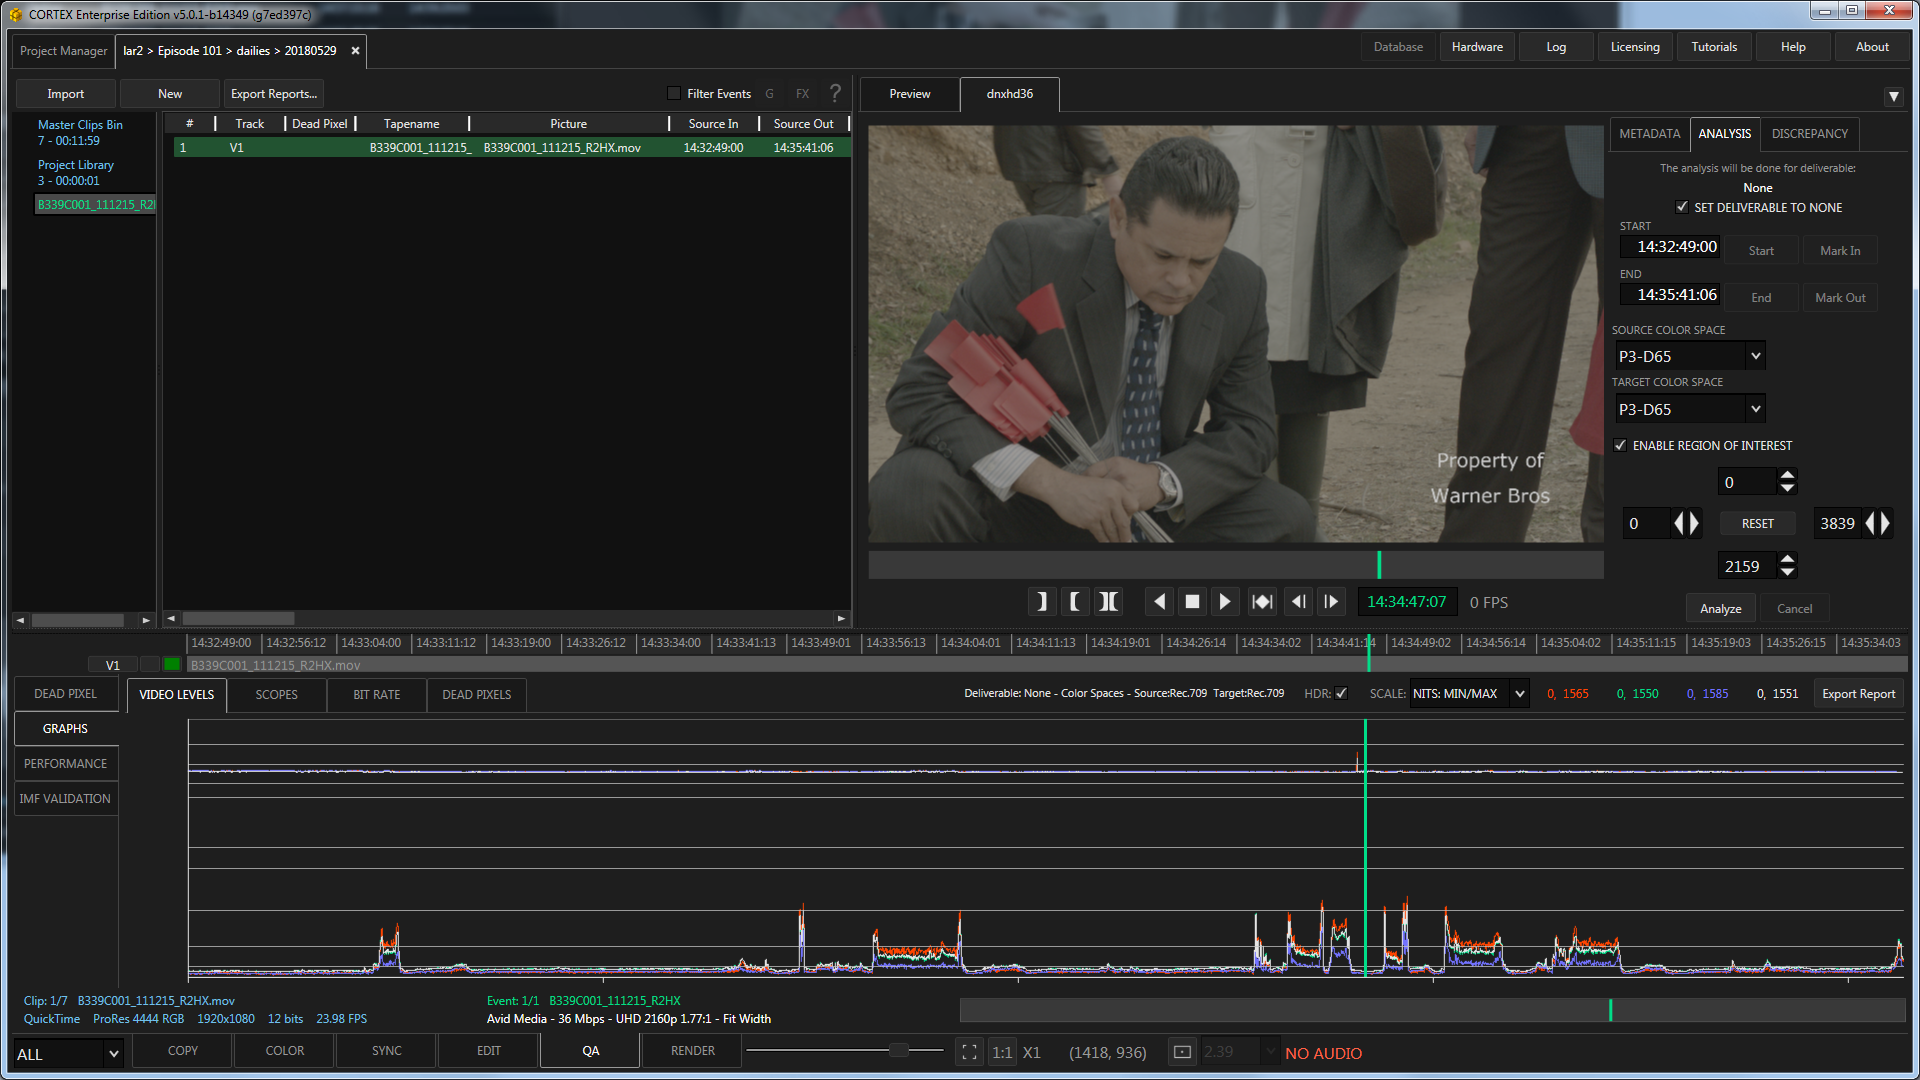Toggle the aspect ratio mask icon

[1182, 1052]
